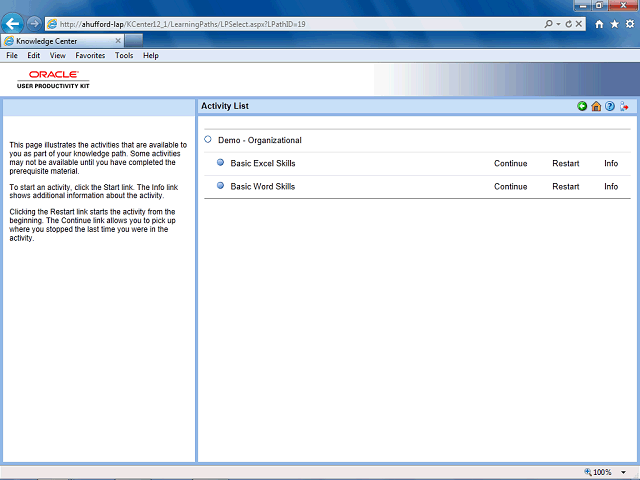Click Basic Word Skills status bullet icon
This screenshot has width=640, height=480.
[220, 186]
